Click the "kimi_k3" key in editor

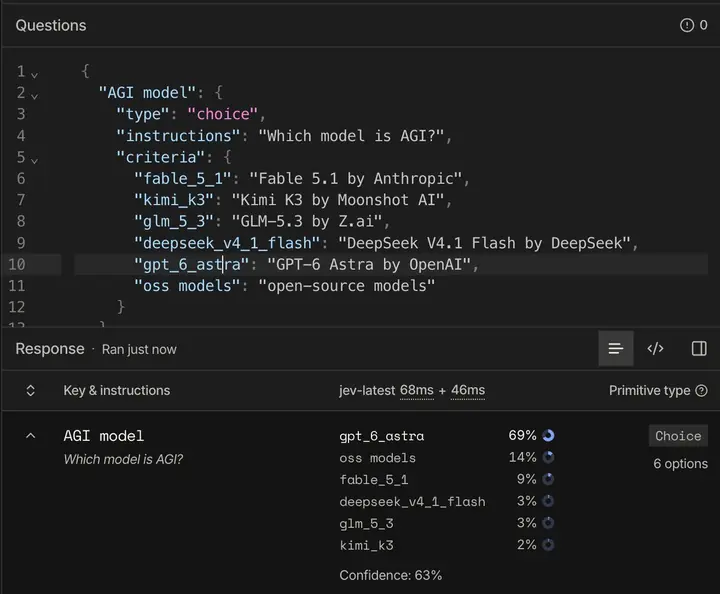174,200
